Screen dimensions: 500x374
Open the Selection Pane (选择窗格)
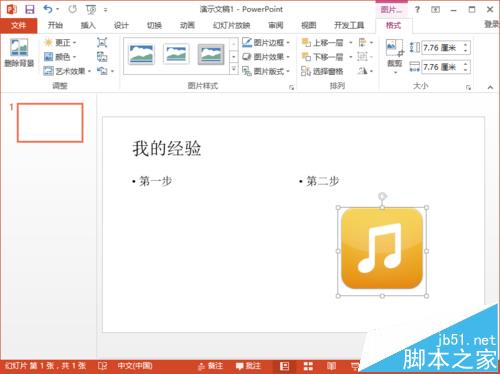(x=322, y=71)
